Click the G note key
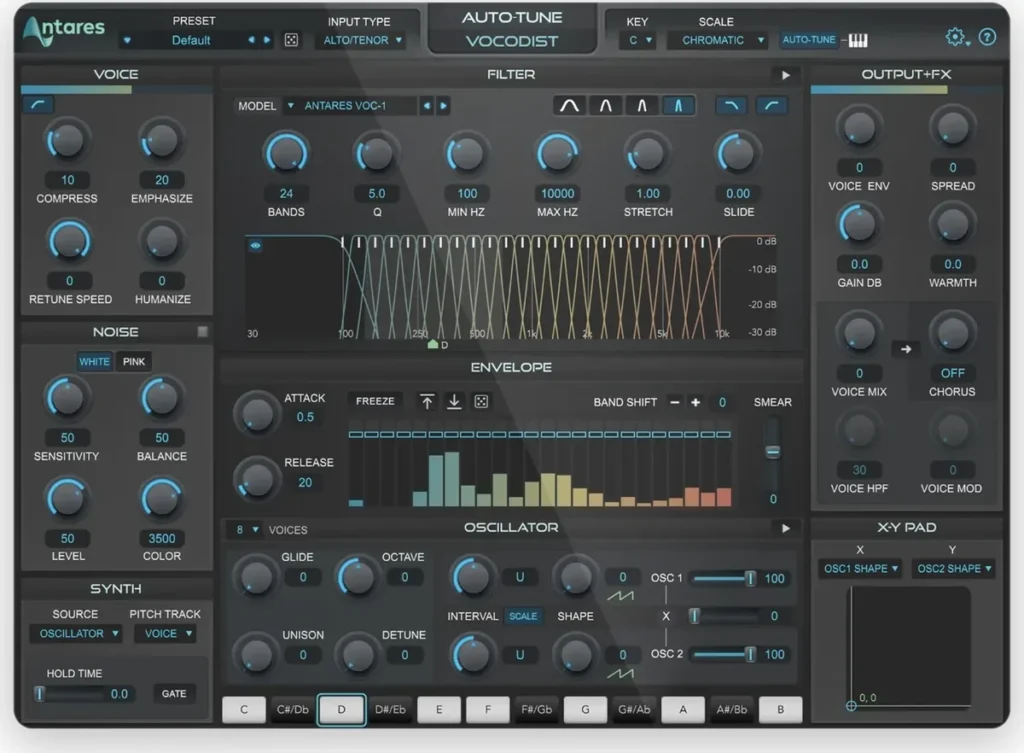This screenshot has width=1024, height=753. 585,709
